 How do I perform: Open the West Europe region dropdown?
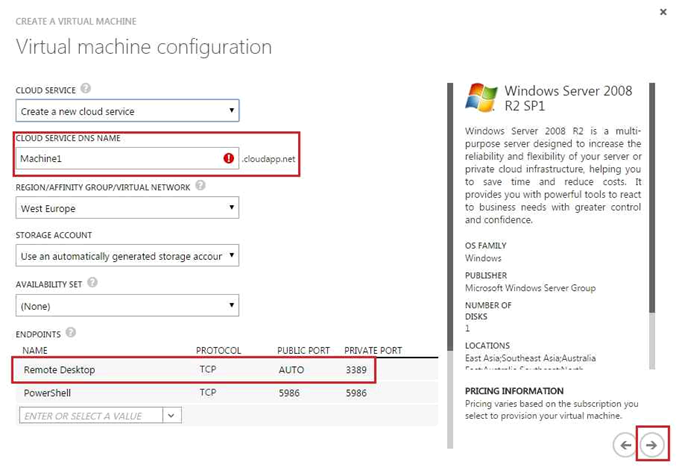(127, 208)
